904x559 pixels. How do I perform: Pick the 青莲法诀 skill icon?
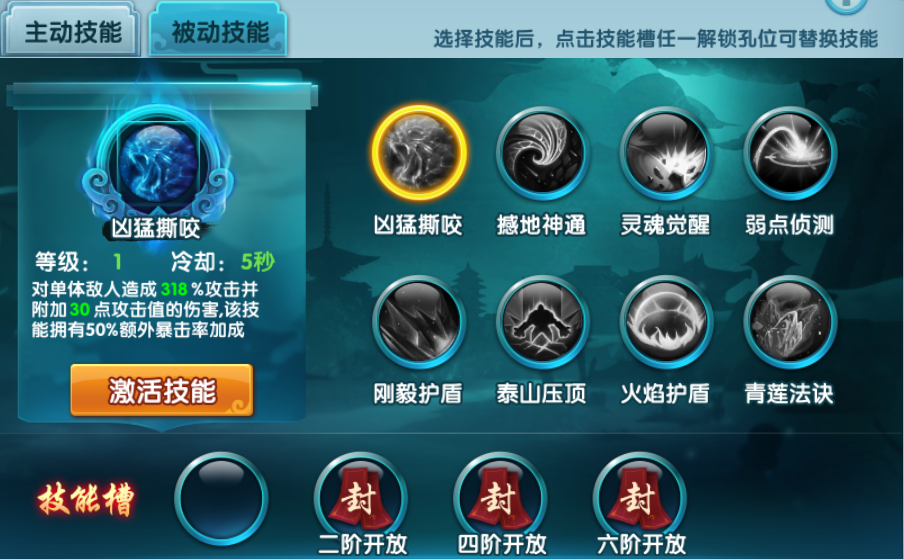click(790, 322)
